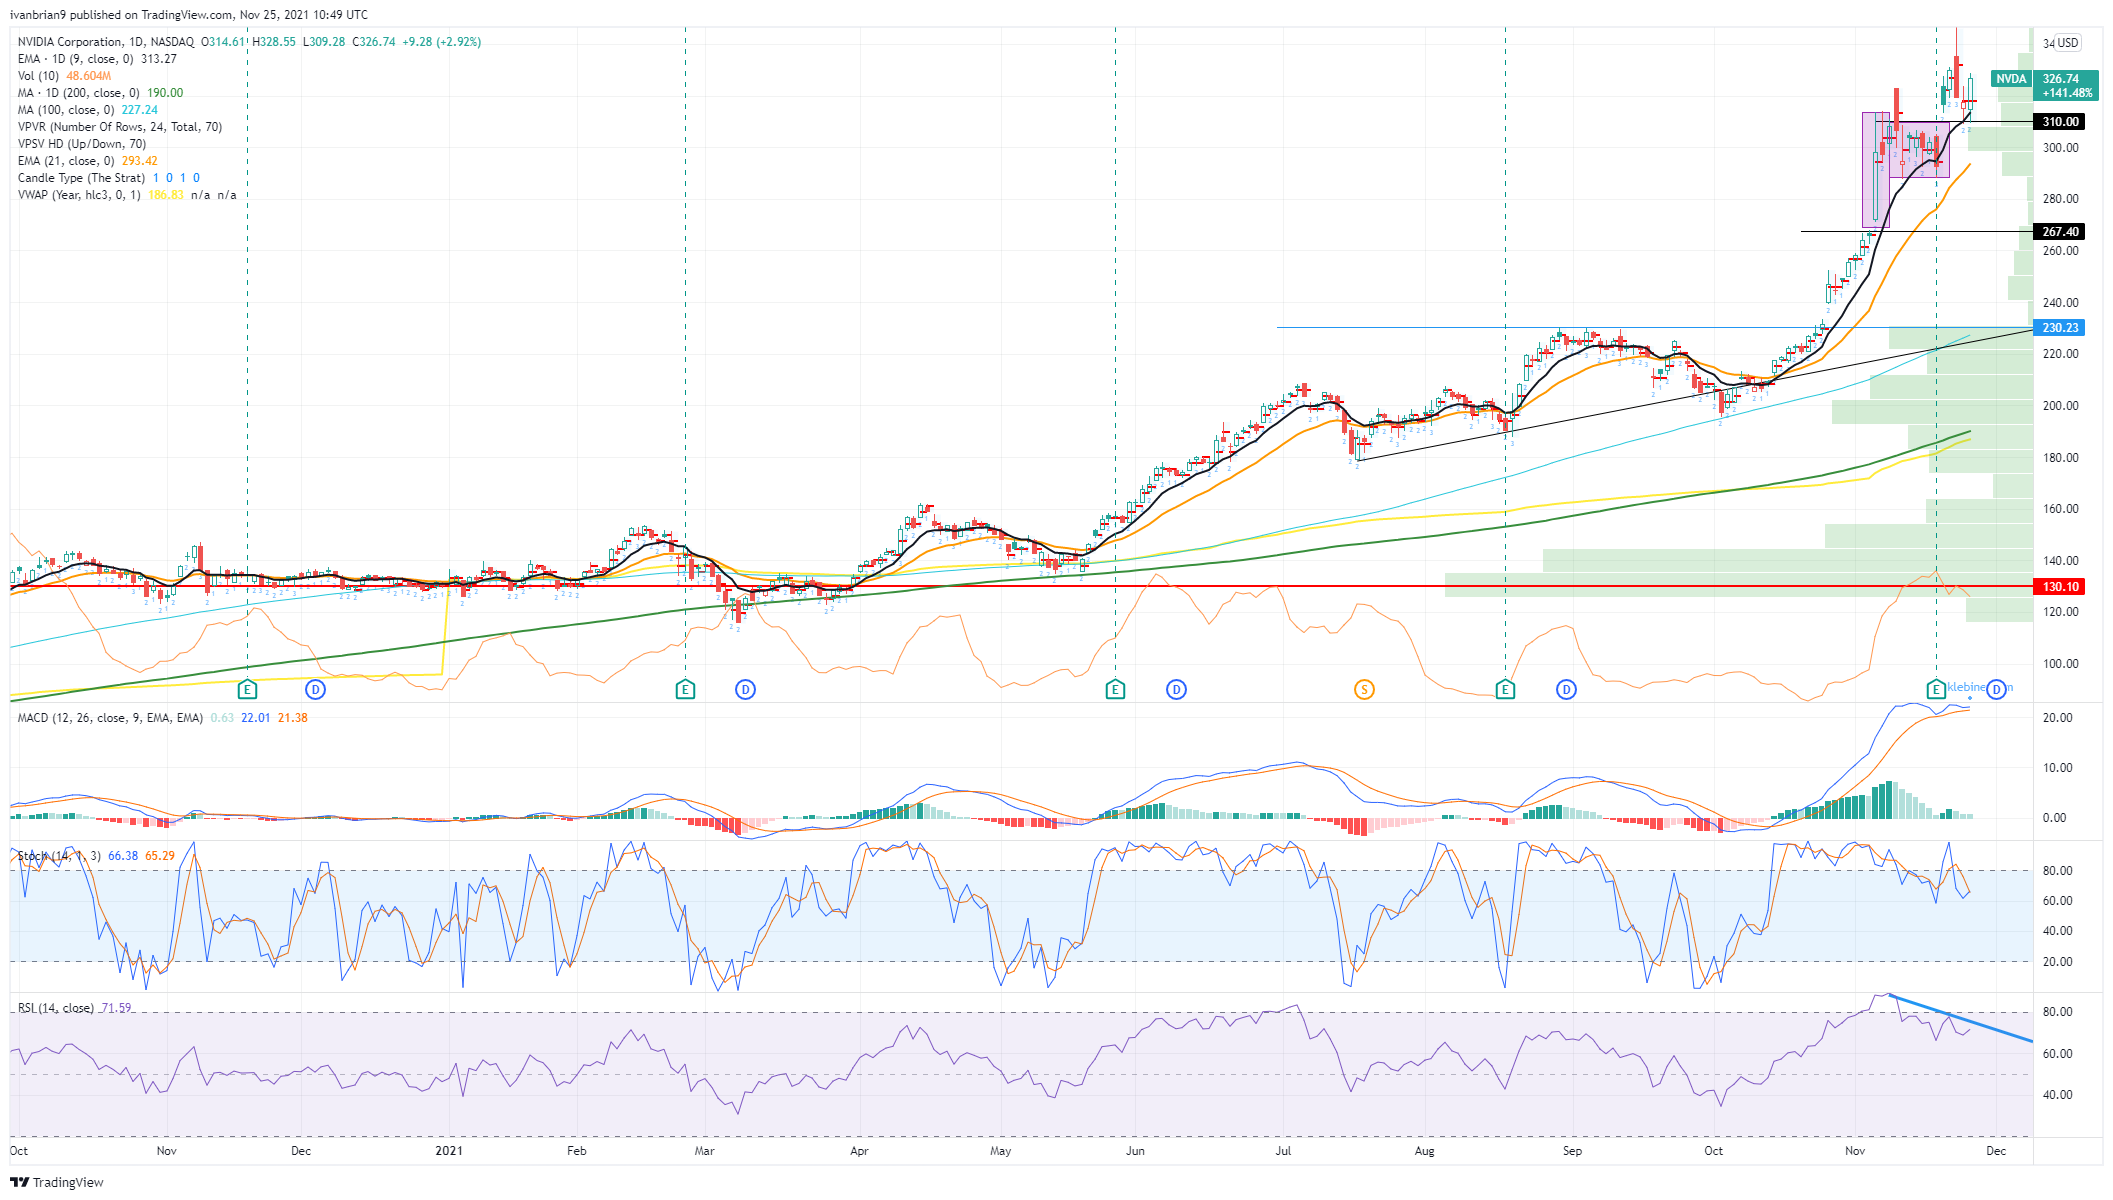Click the dividend D marker near December 2020

(316, 689)
